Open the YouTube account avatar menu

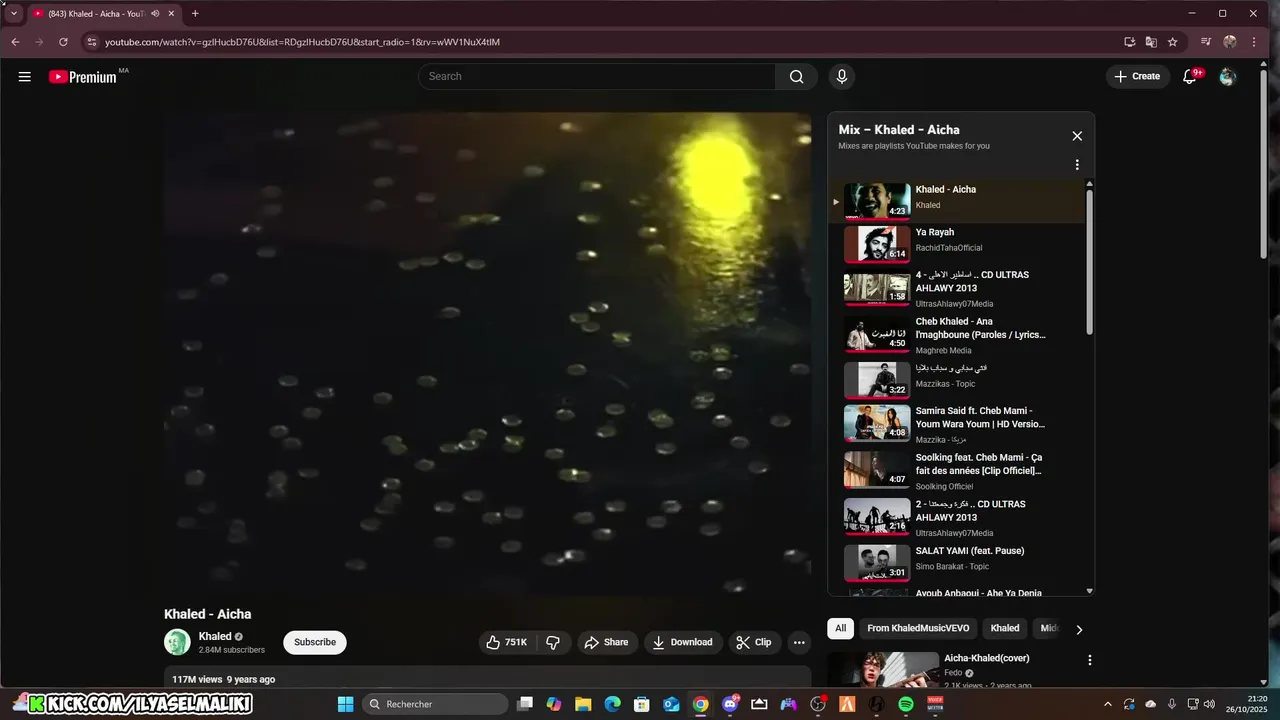pyautogui.click(x=1228, y=76)
